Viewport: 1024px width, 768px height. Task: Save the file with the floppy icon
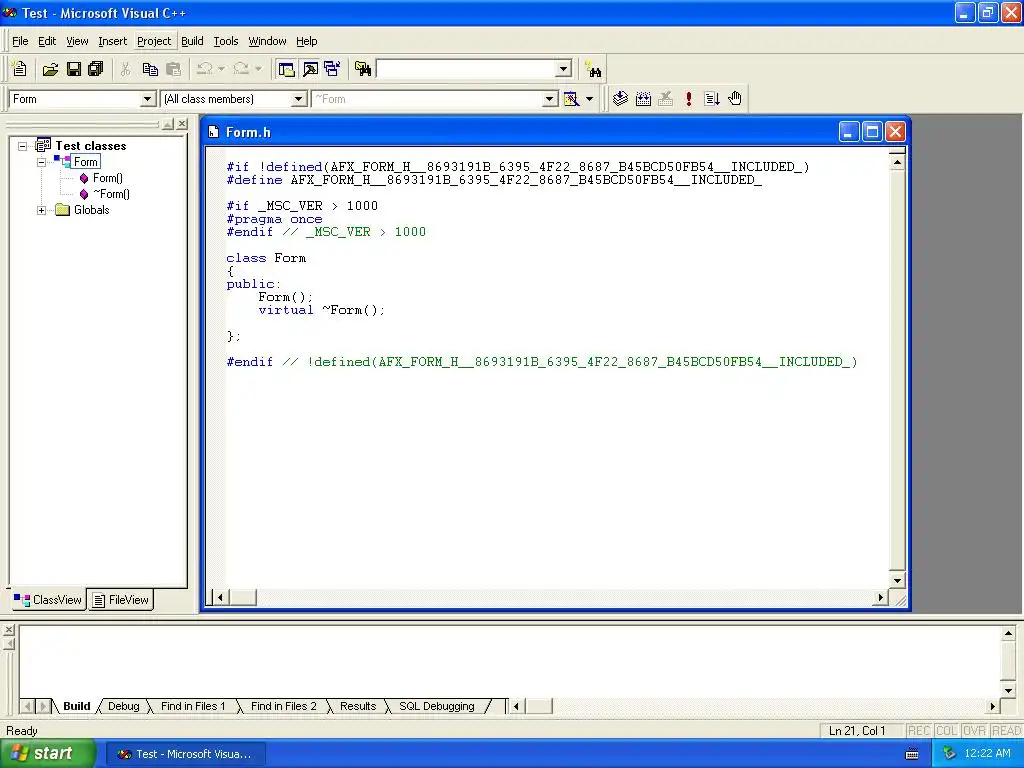[x=74, y=69]
